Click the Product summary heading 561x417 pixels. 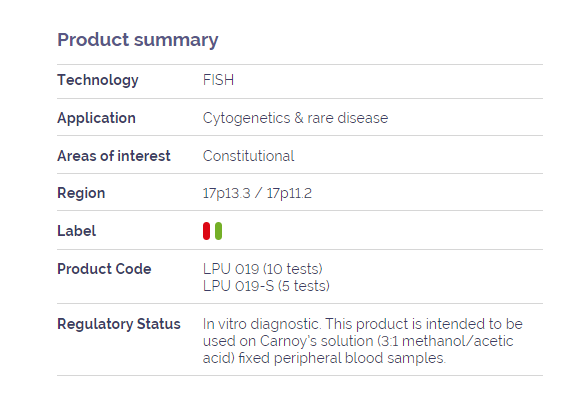pyautogui.click(x=138, y=40)
